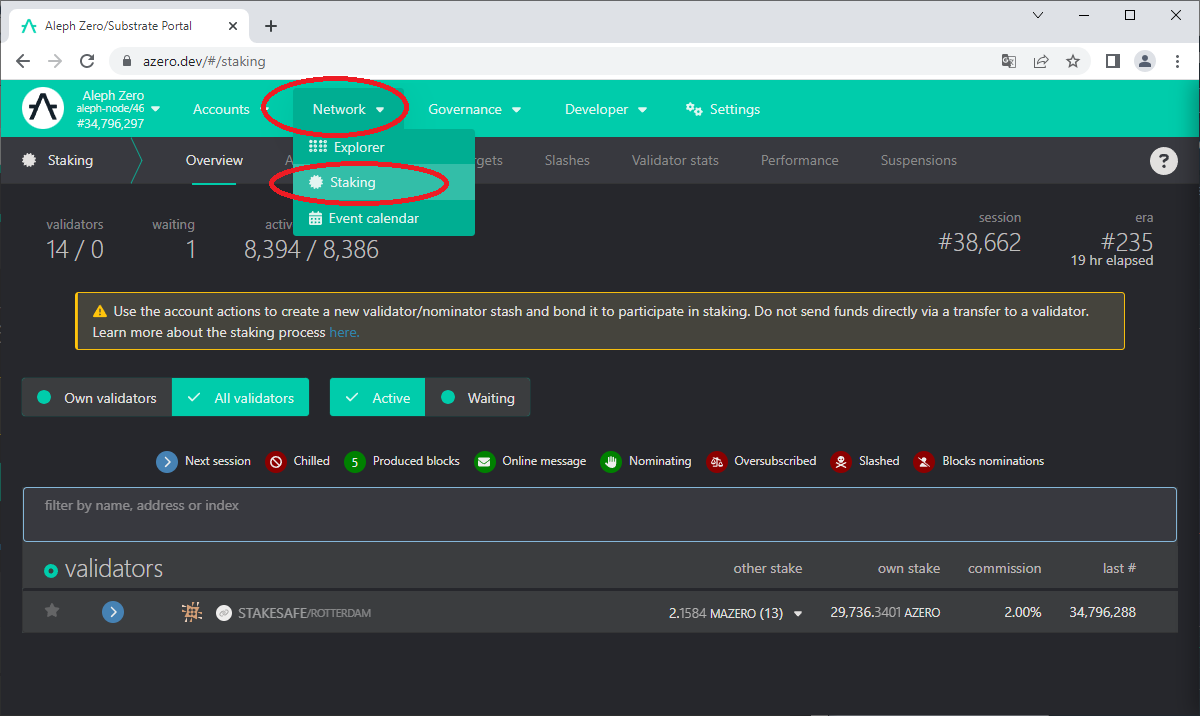
Task: Click the next session badge on STAKESAFE row
Action: [113, 612]
